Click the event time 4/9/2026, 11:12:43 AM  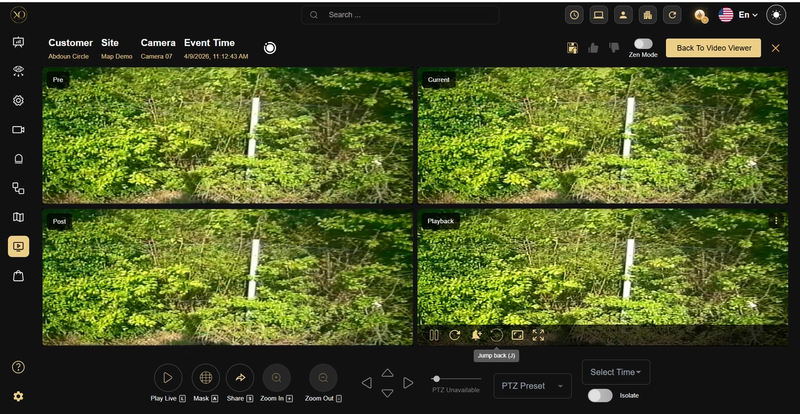216,57
